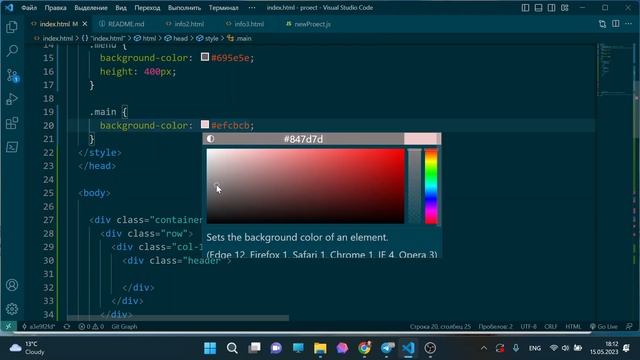Open the Терминал menu
640x360 pixels.
click(x=224, y=8)
